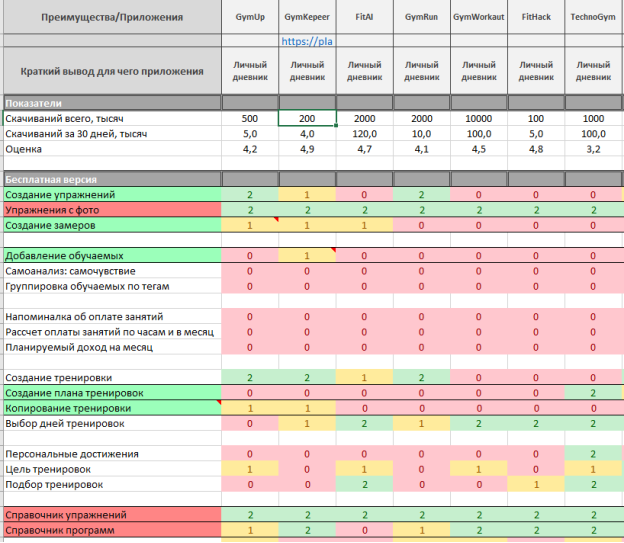Select the FitAI 30-day downloads value 120,0
624x543 pixels.
point(364,134)
